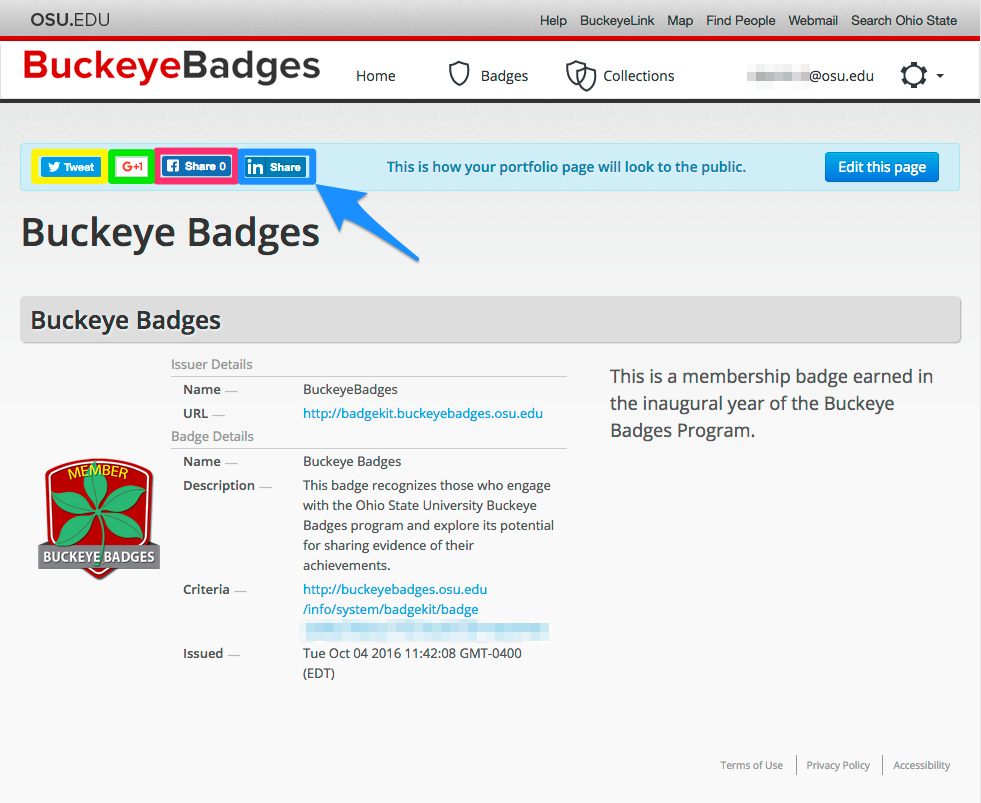Open the Map link
Viewport: 981px width, 803px height.
click(x=679, y=21)
